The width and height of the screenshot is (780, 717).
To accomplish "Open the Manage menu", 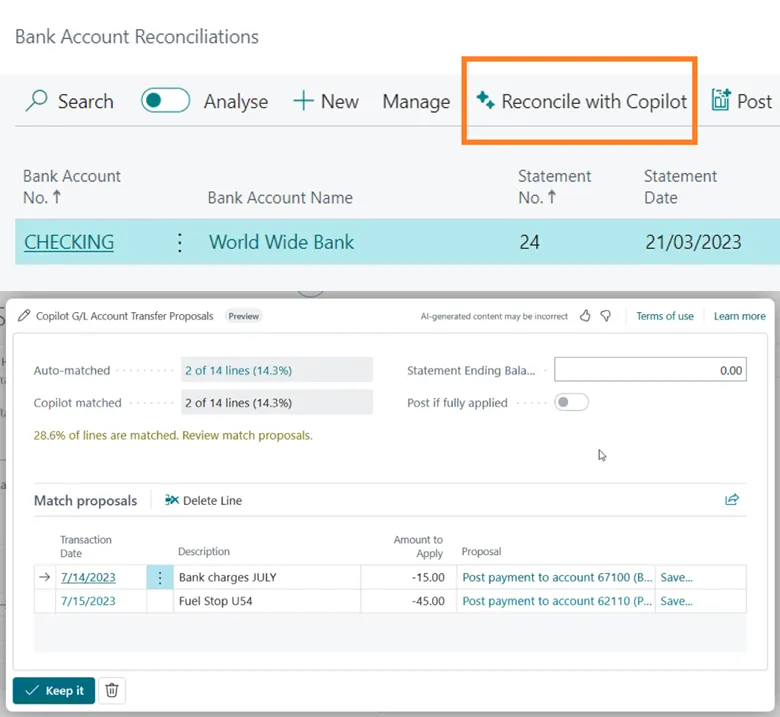I will [x=416, y=102].
